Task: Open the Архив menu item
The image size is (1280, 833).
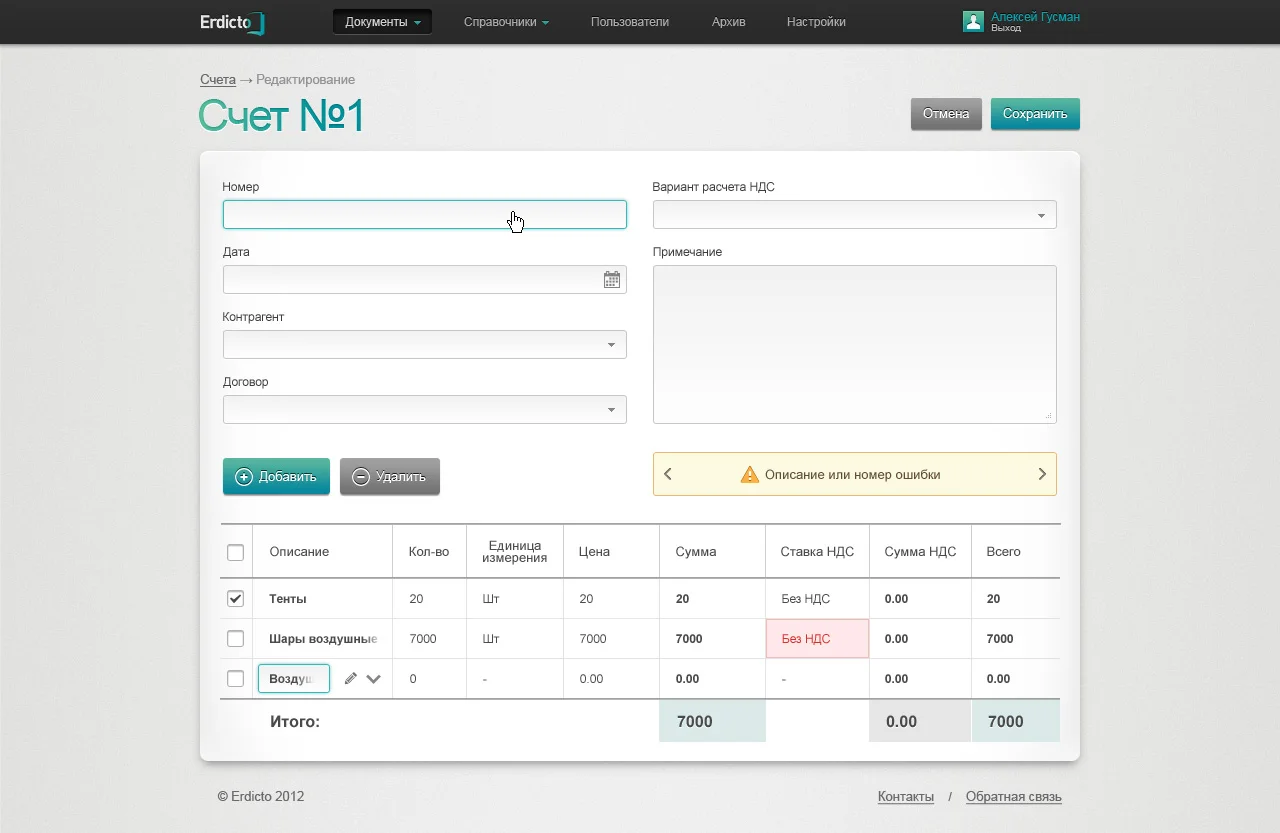Action: coord(729,22)
